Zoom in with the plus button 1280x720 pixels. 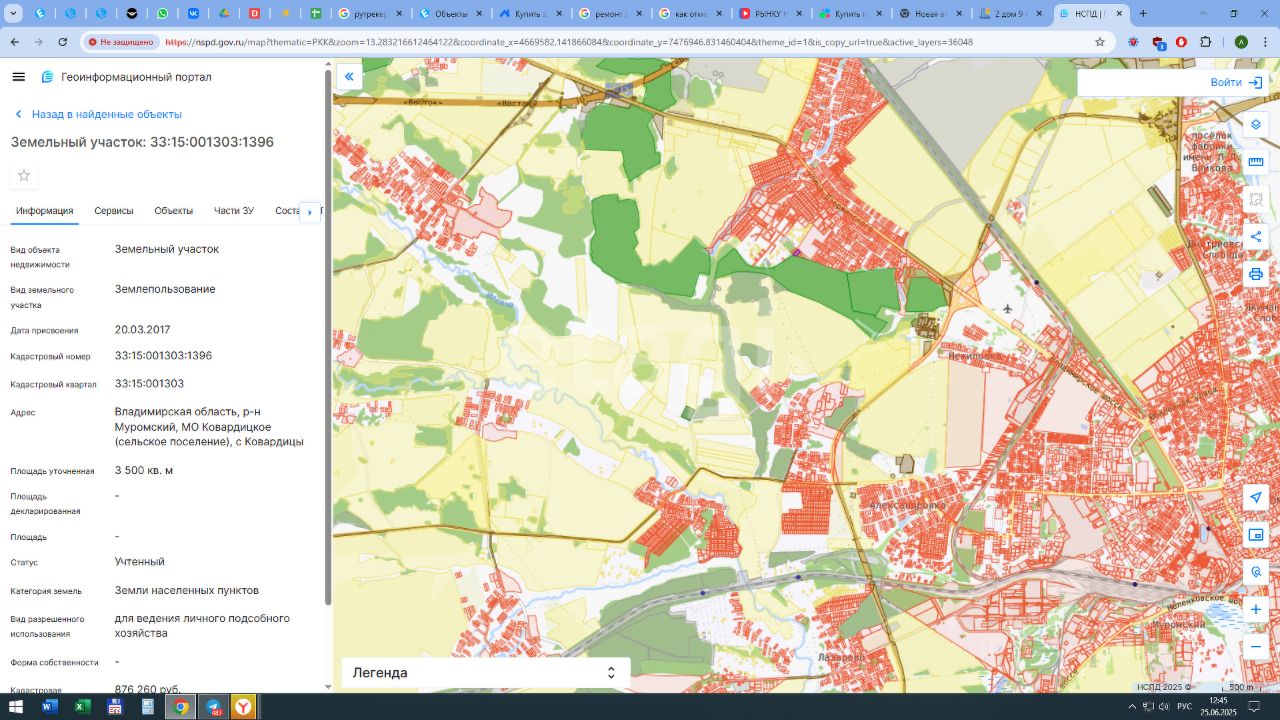(x=1256, y=609)
